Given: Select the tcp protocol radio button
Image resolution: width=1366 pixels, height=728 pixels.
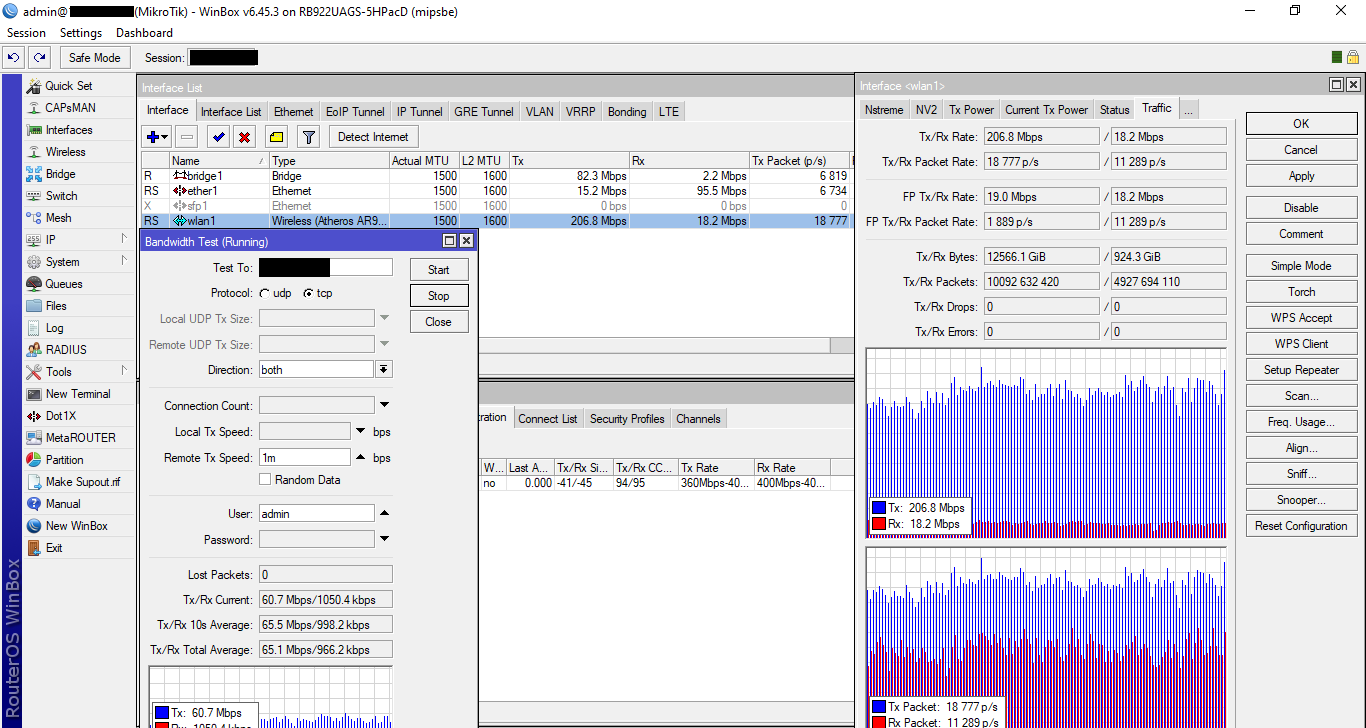Looking at the screenshot, I should (308, 294).
